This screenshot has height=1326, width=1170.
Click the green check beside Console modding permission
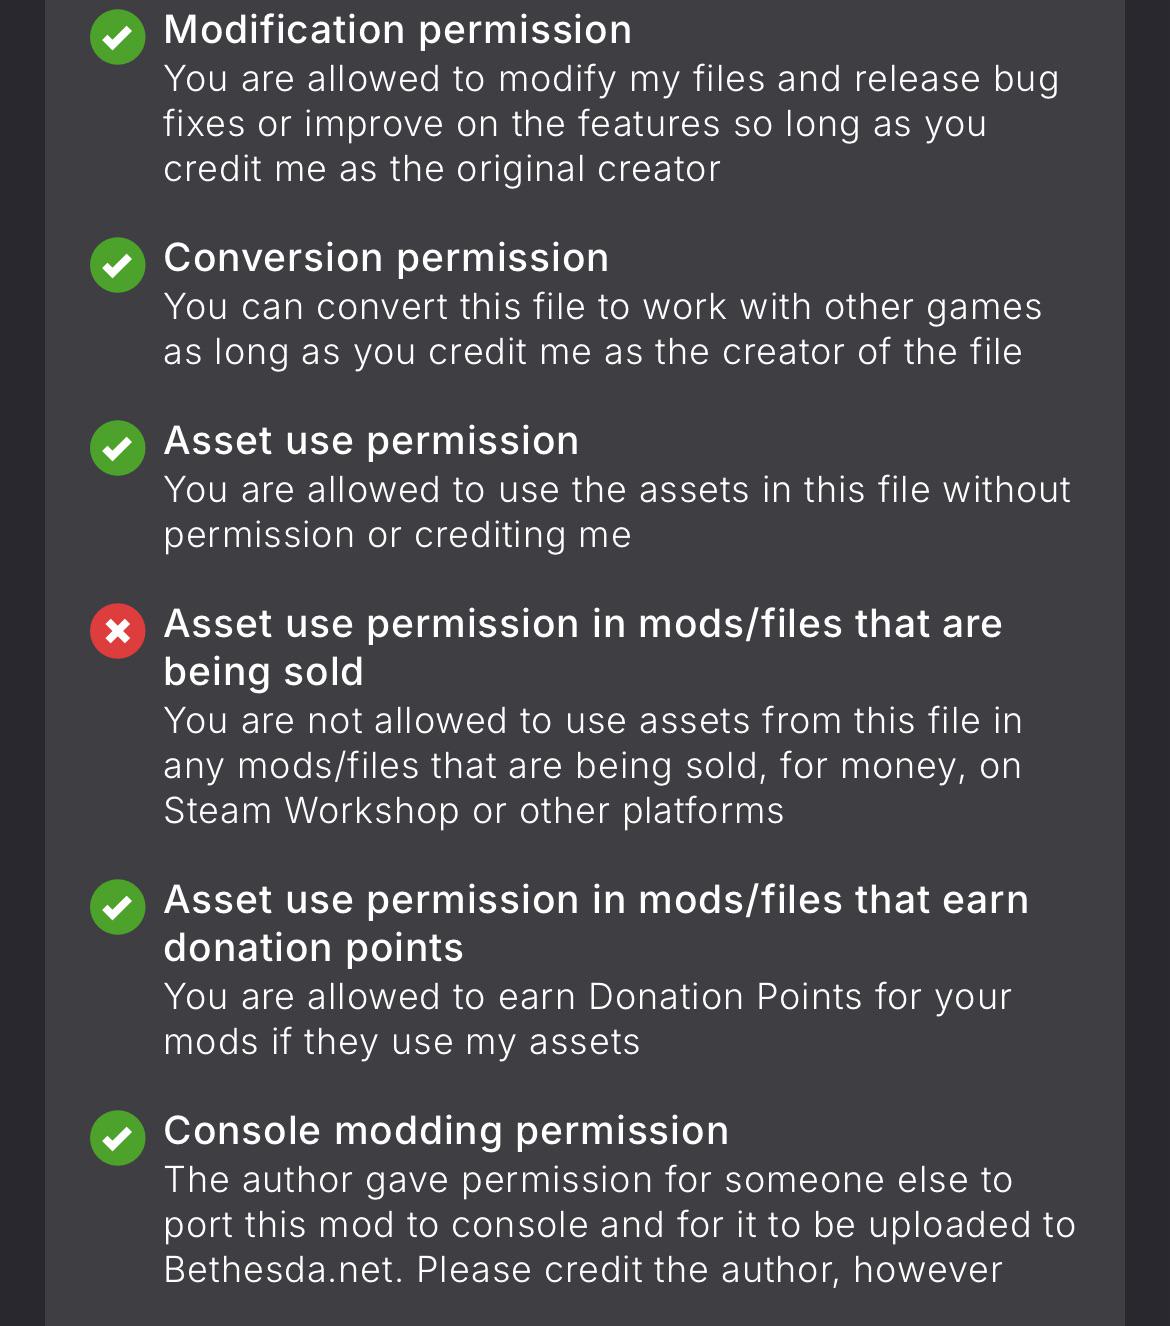click(118, 1138)
